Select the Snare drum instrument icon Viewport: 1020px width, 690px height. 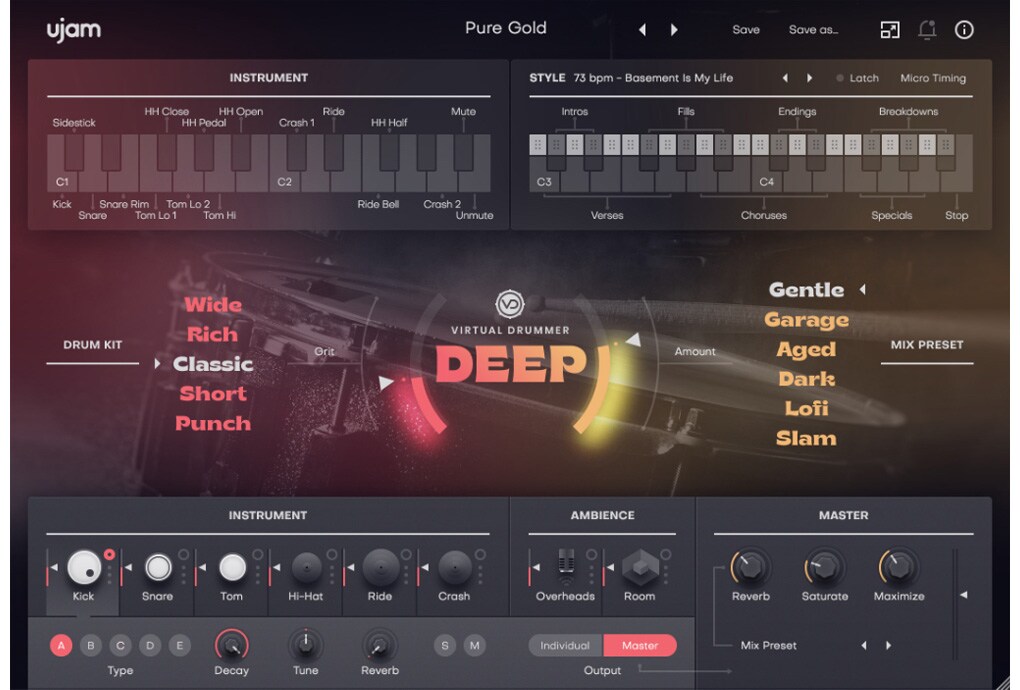(158, 567)
